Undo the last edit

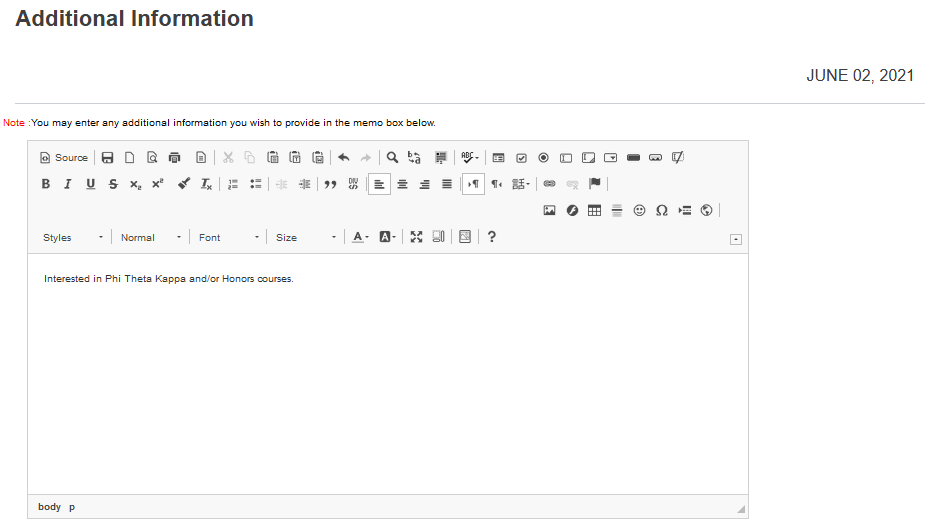point(344,157)
